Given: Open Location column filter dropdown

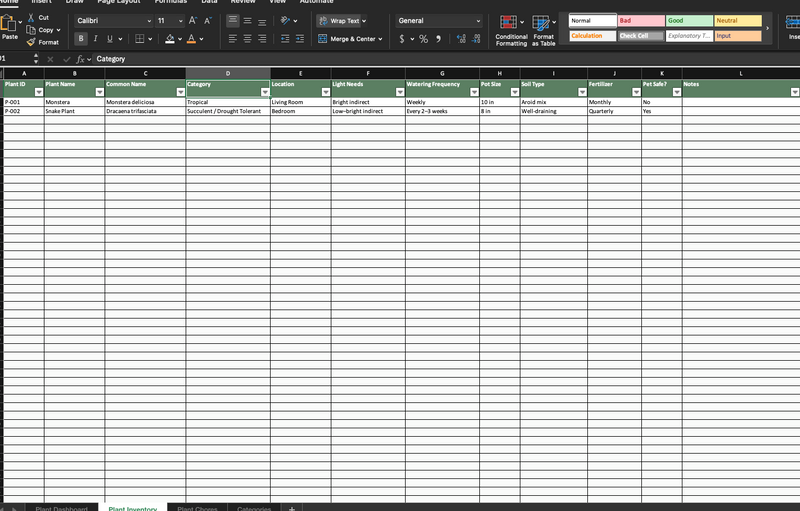Looking at the screenshot, I should click(326, 92).
